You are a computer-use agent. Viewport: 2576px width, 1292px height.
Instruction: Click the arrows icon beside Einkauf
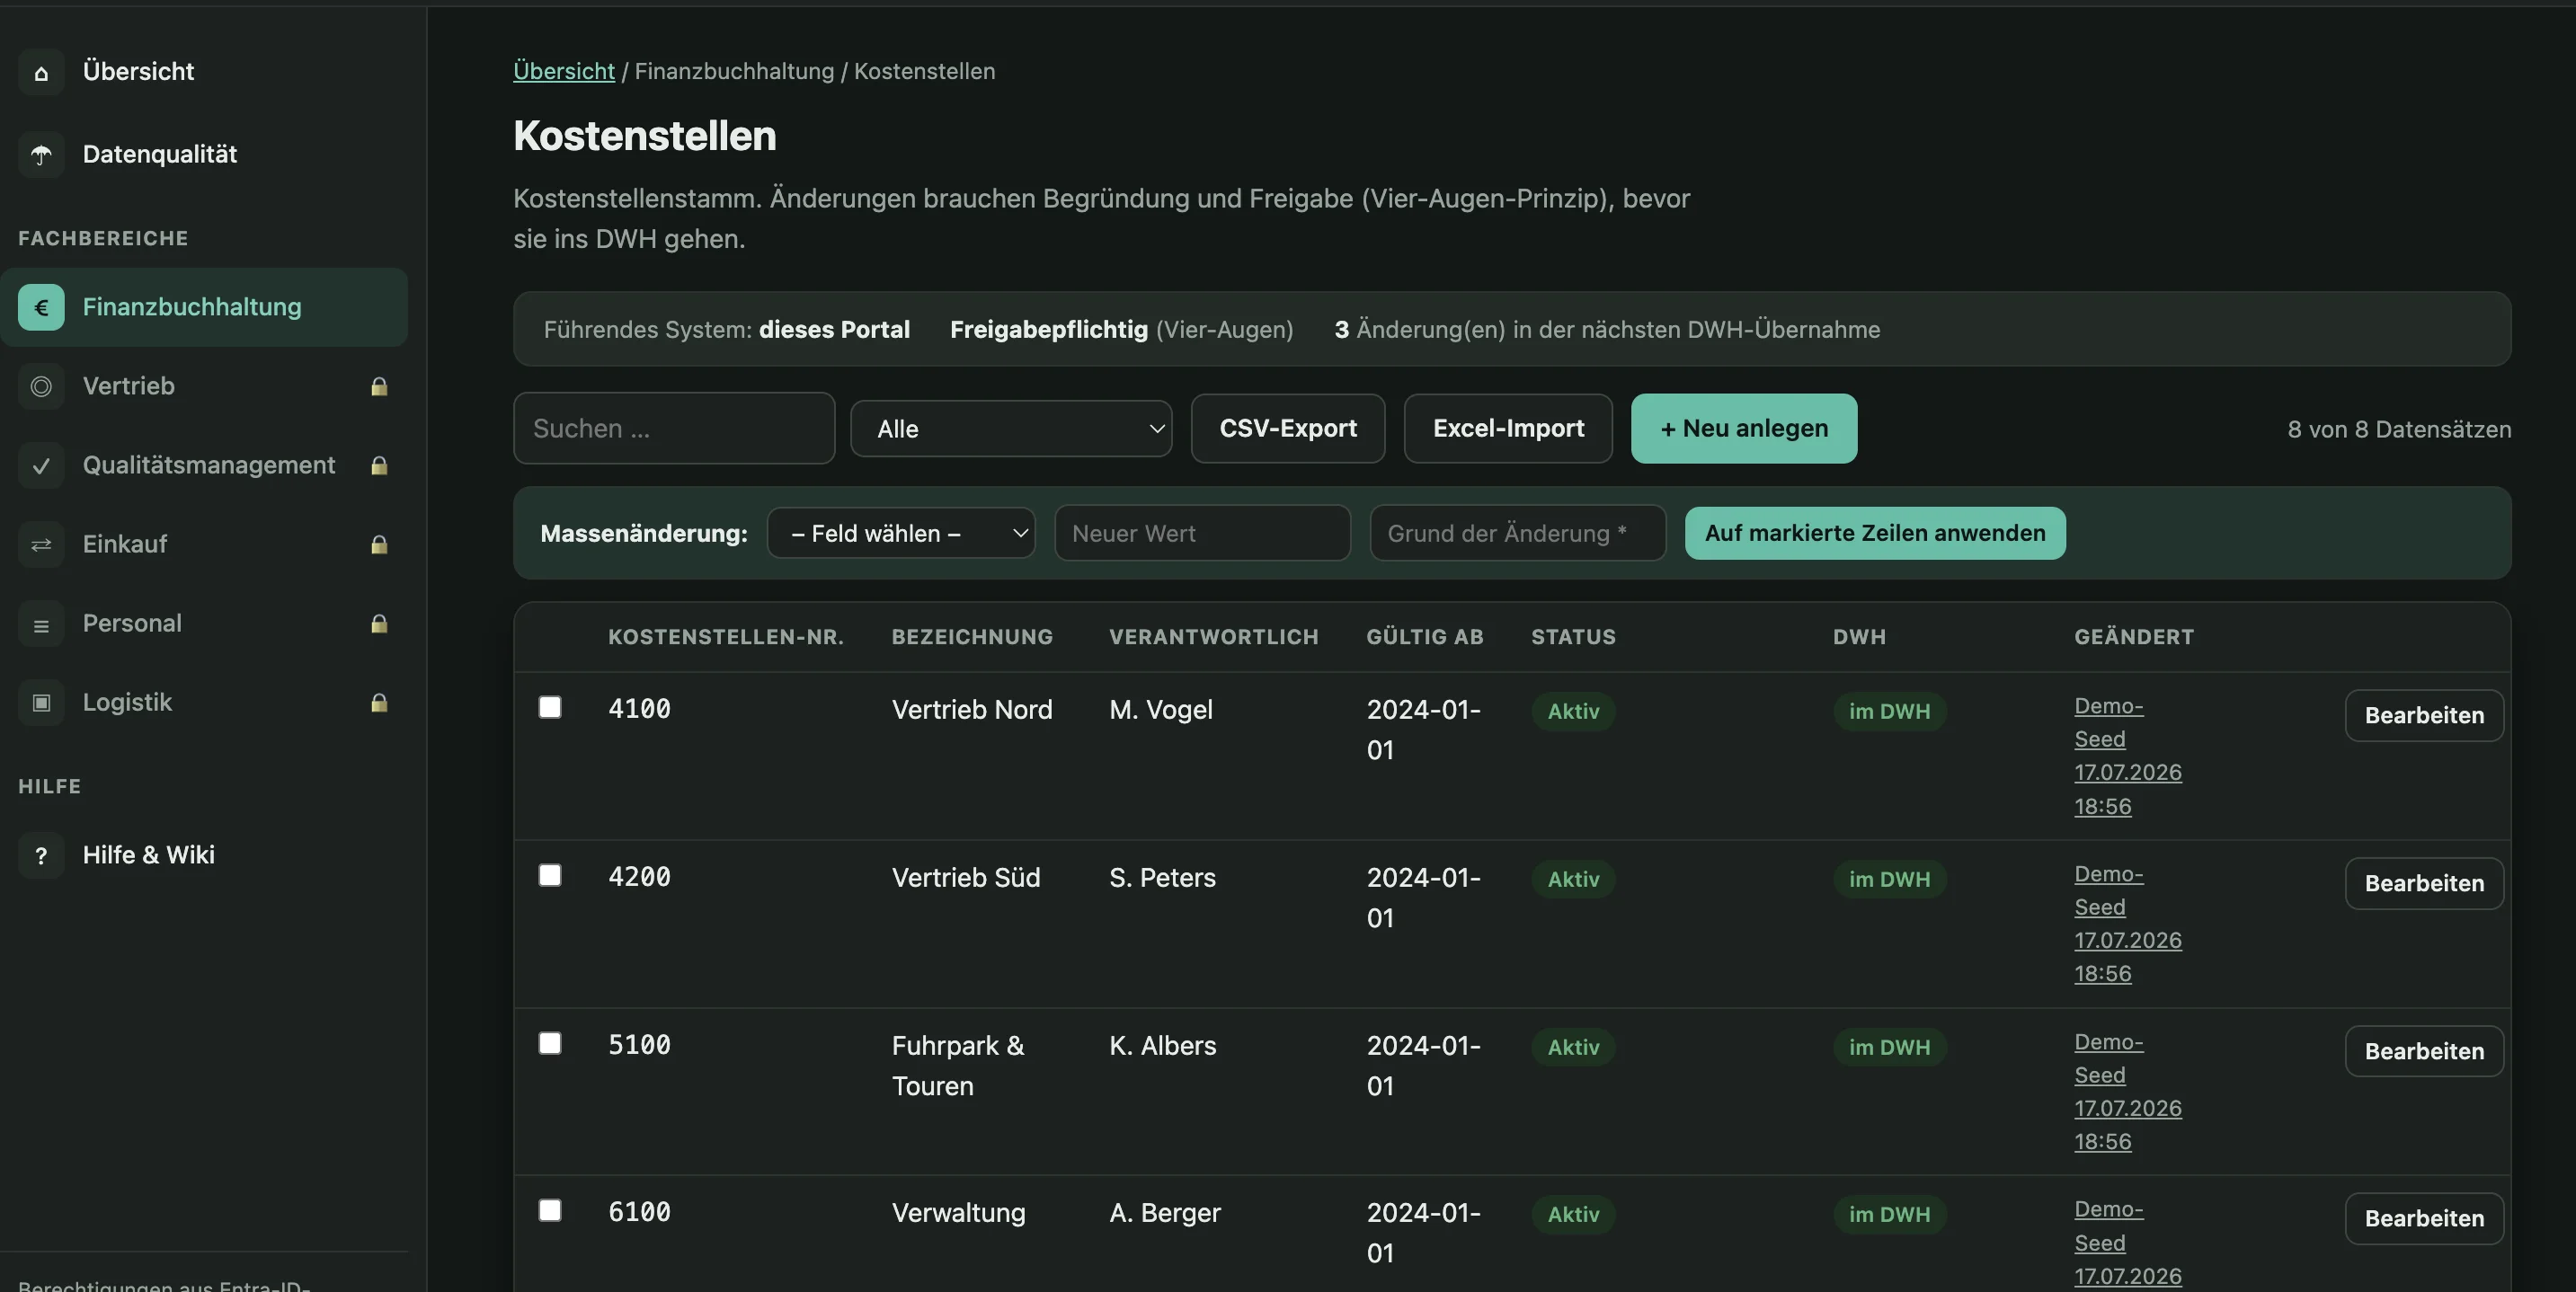(41, 544)
